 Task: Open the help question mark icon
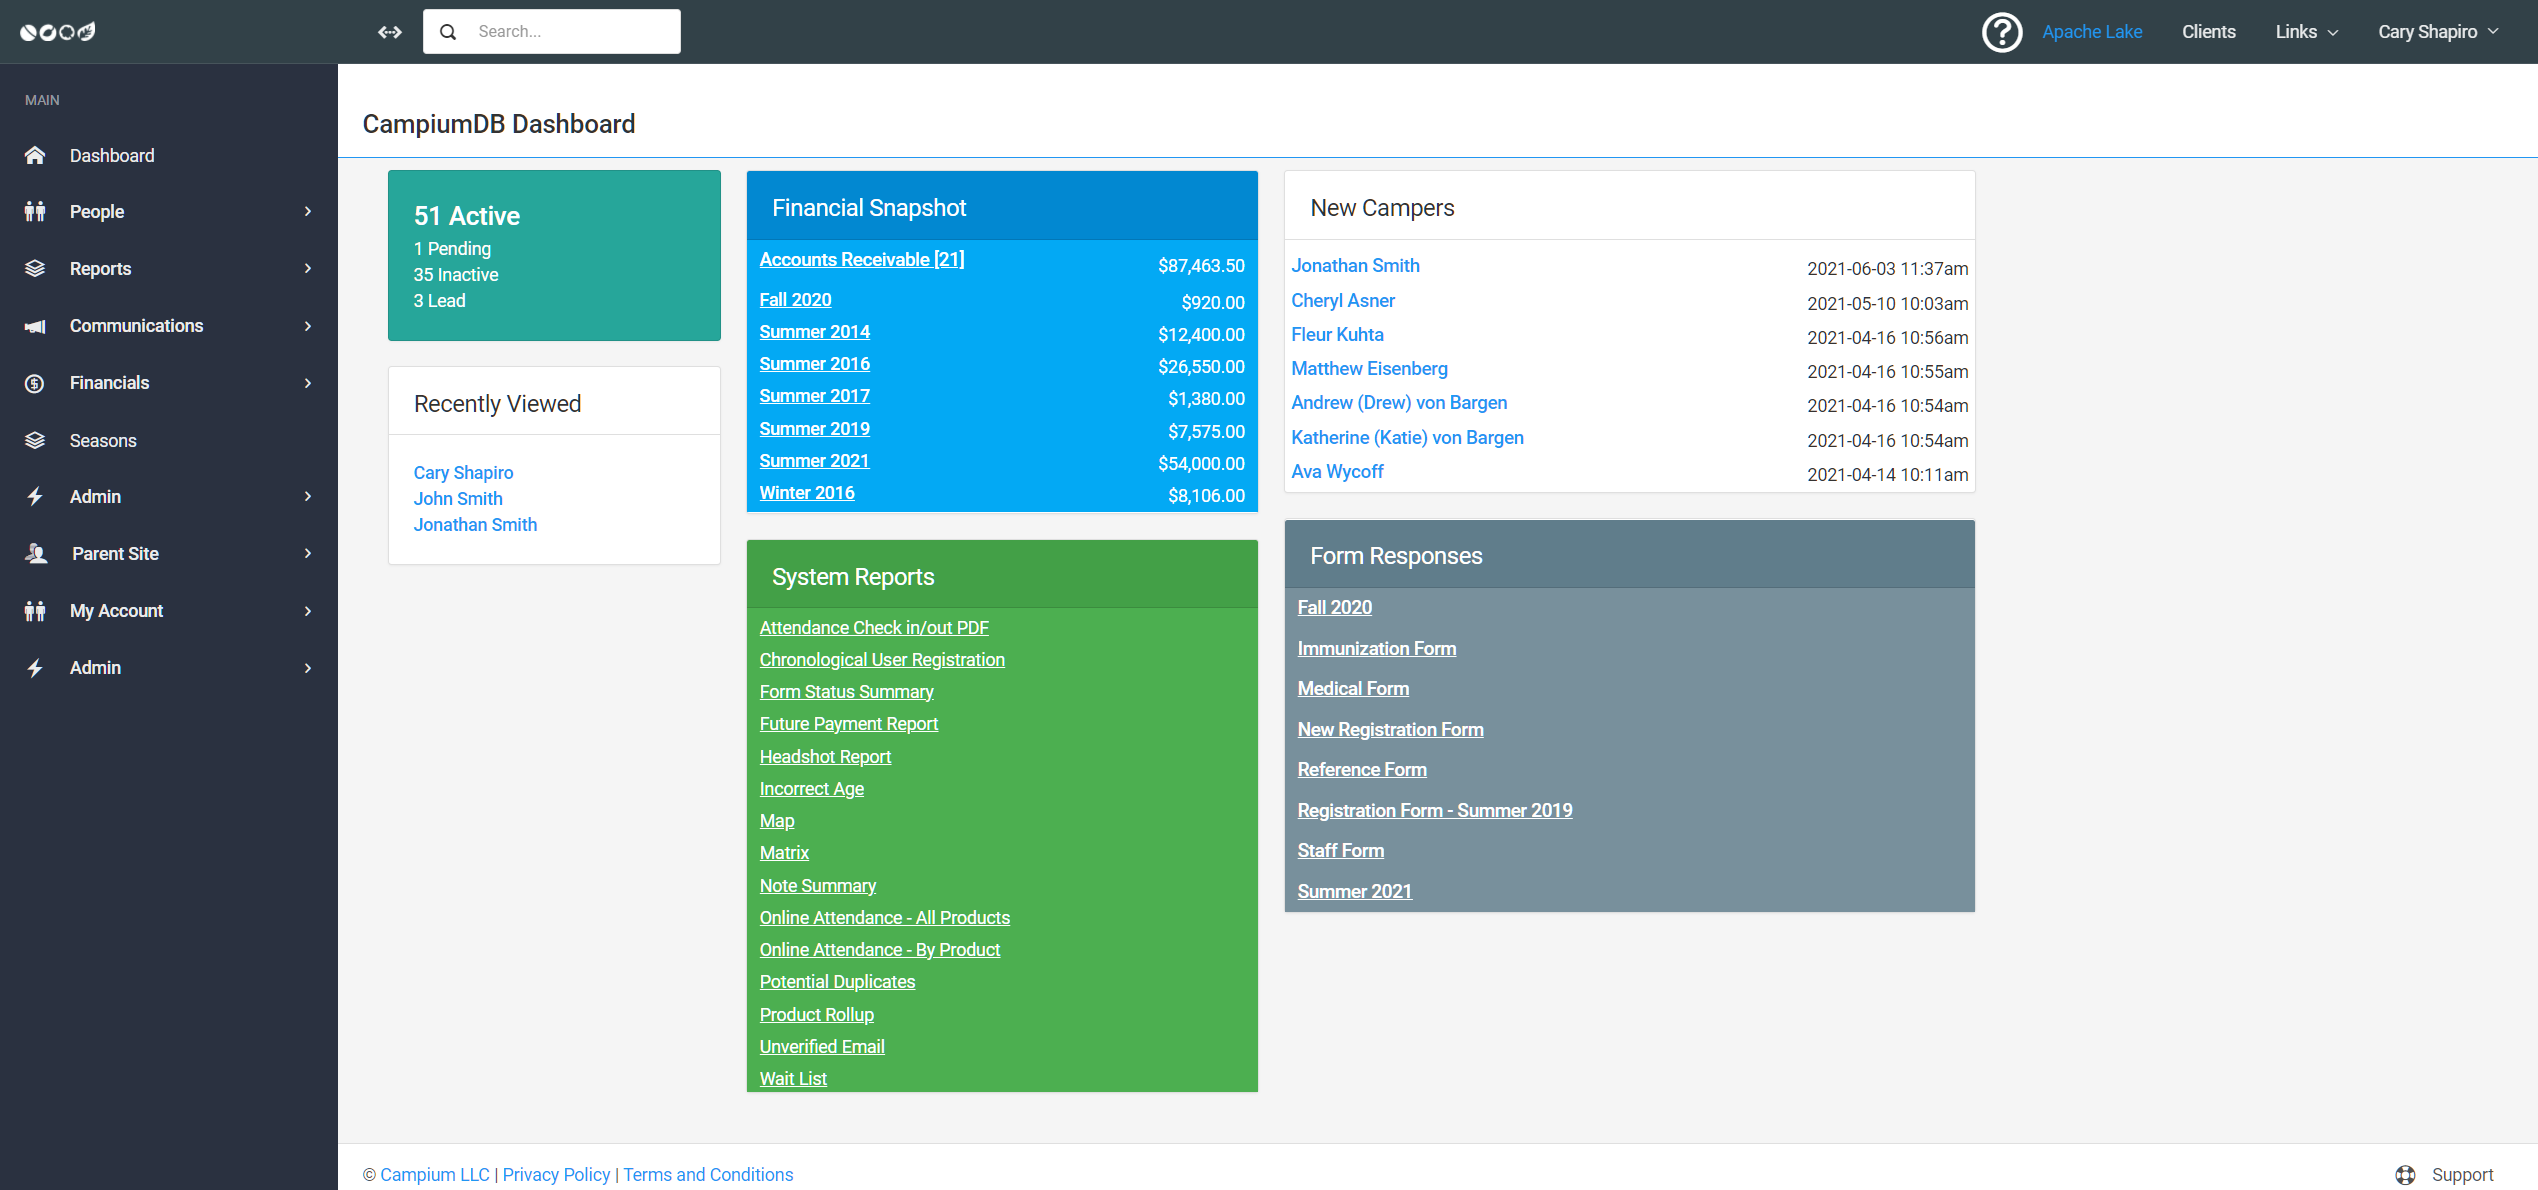click(x=2002, y=31)
